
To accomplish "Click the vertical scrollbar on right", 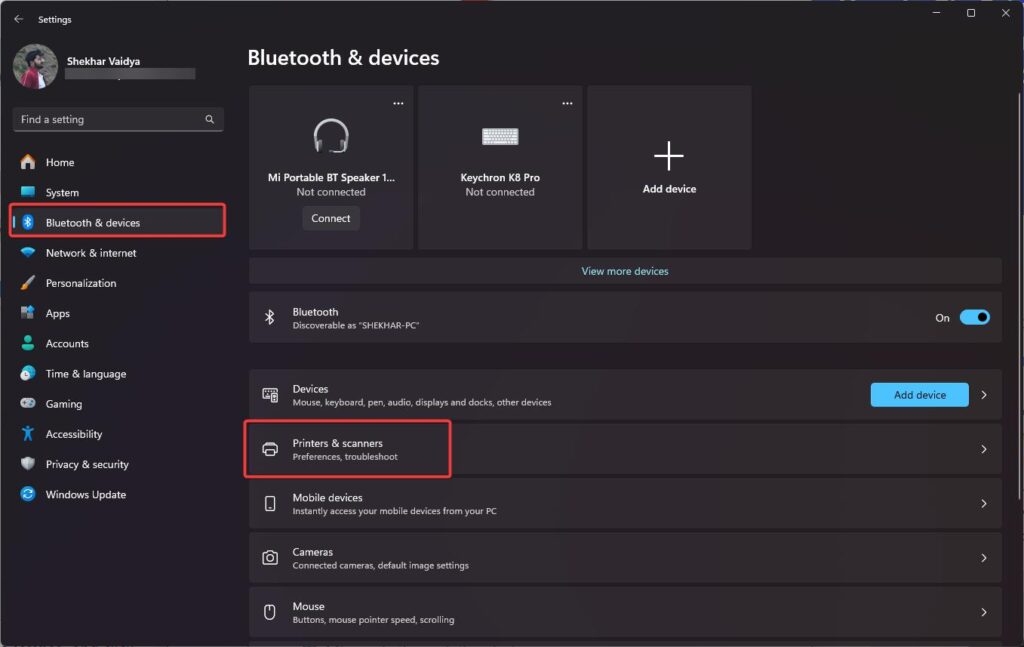I will point(1019,297).
